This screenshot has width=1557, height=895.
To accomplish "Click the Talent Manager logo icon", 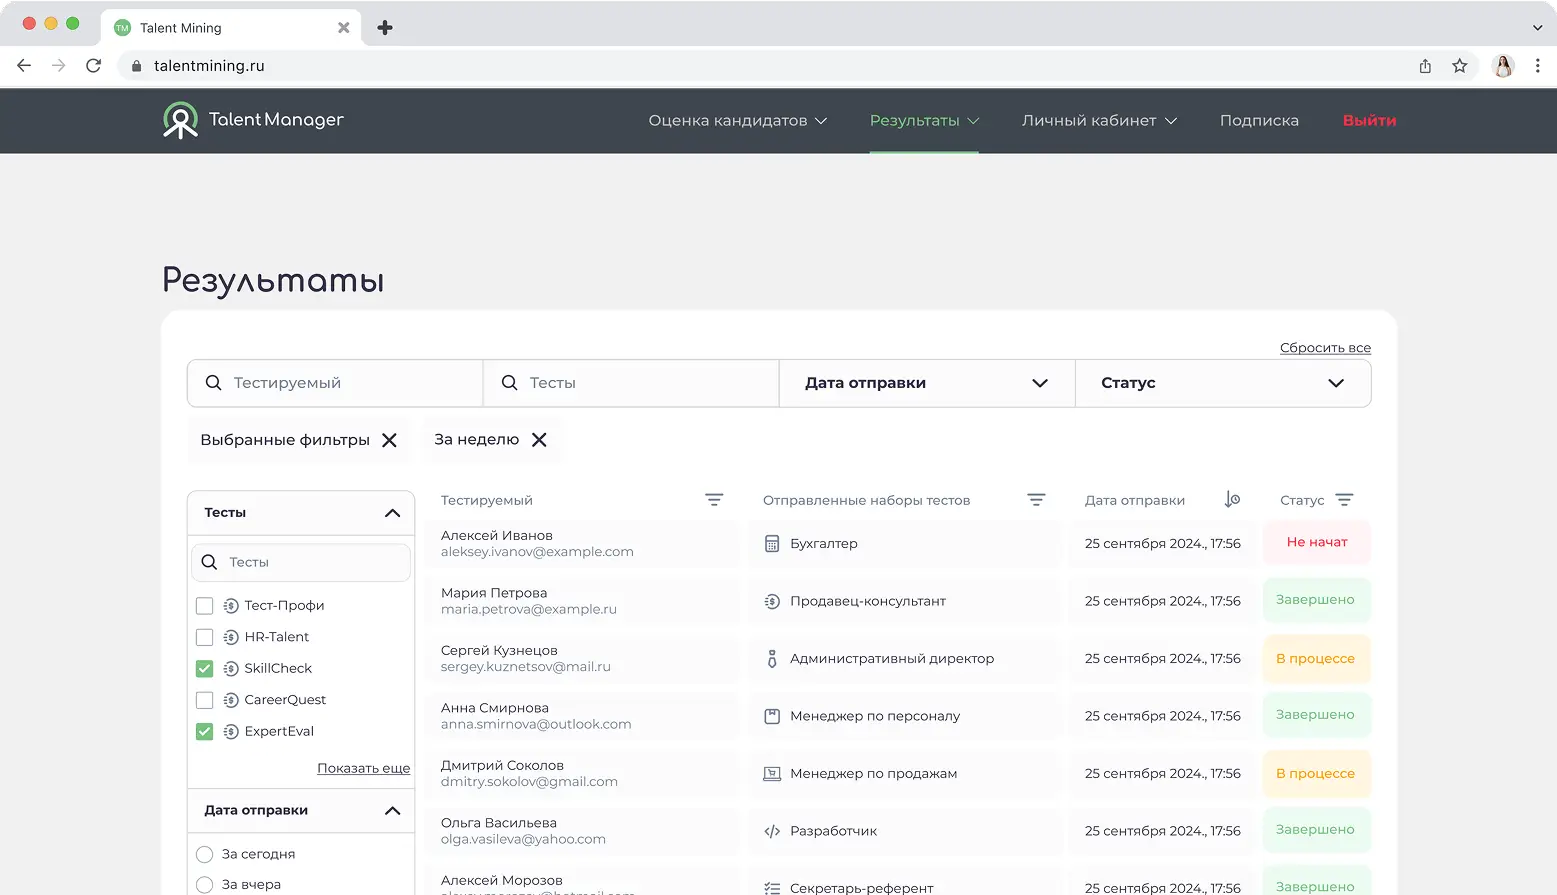I will pos(180,120).
